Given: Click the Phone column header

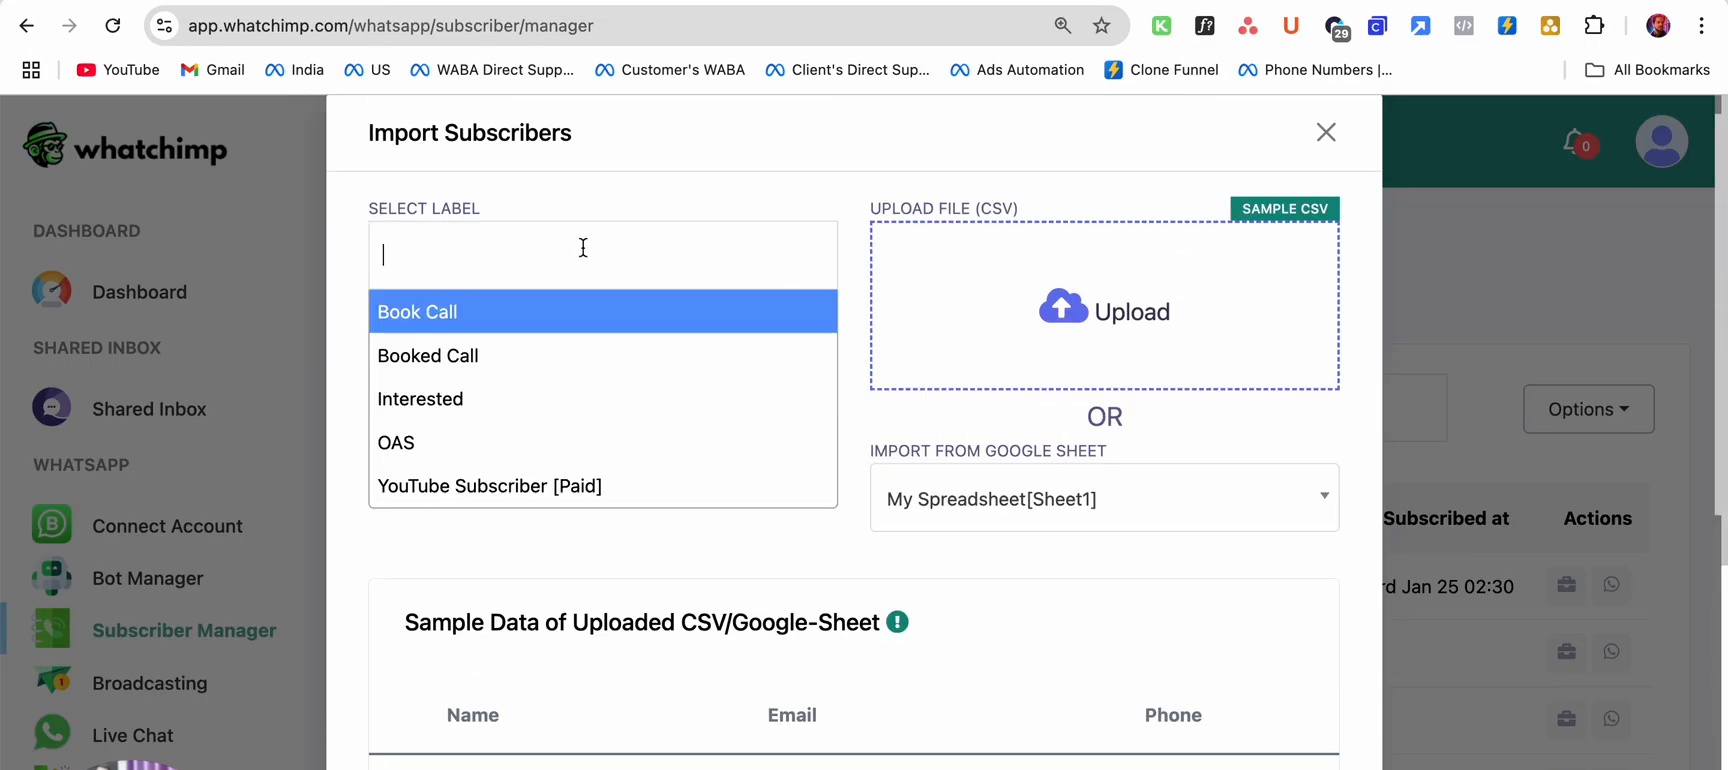Looking at the screenshot, I should point(1173,715).
